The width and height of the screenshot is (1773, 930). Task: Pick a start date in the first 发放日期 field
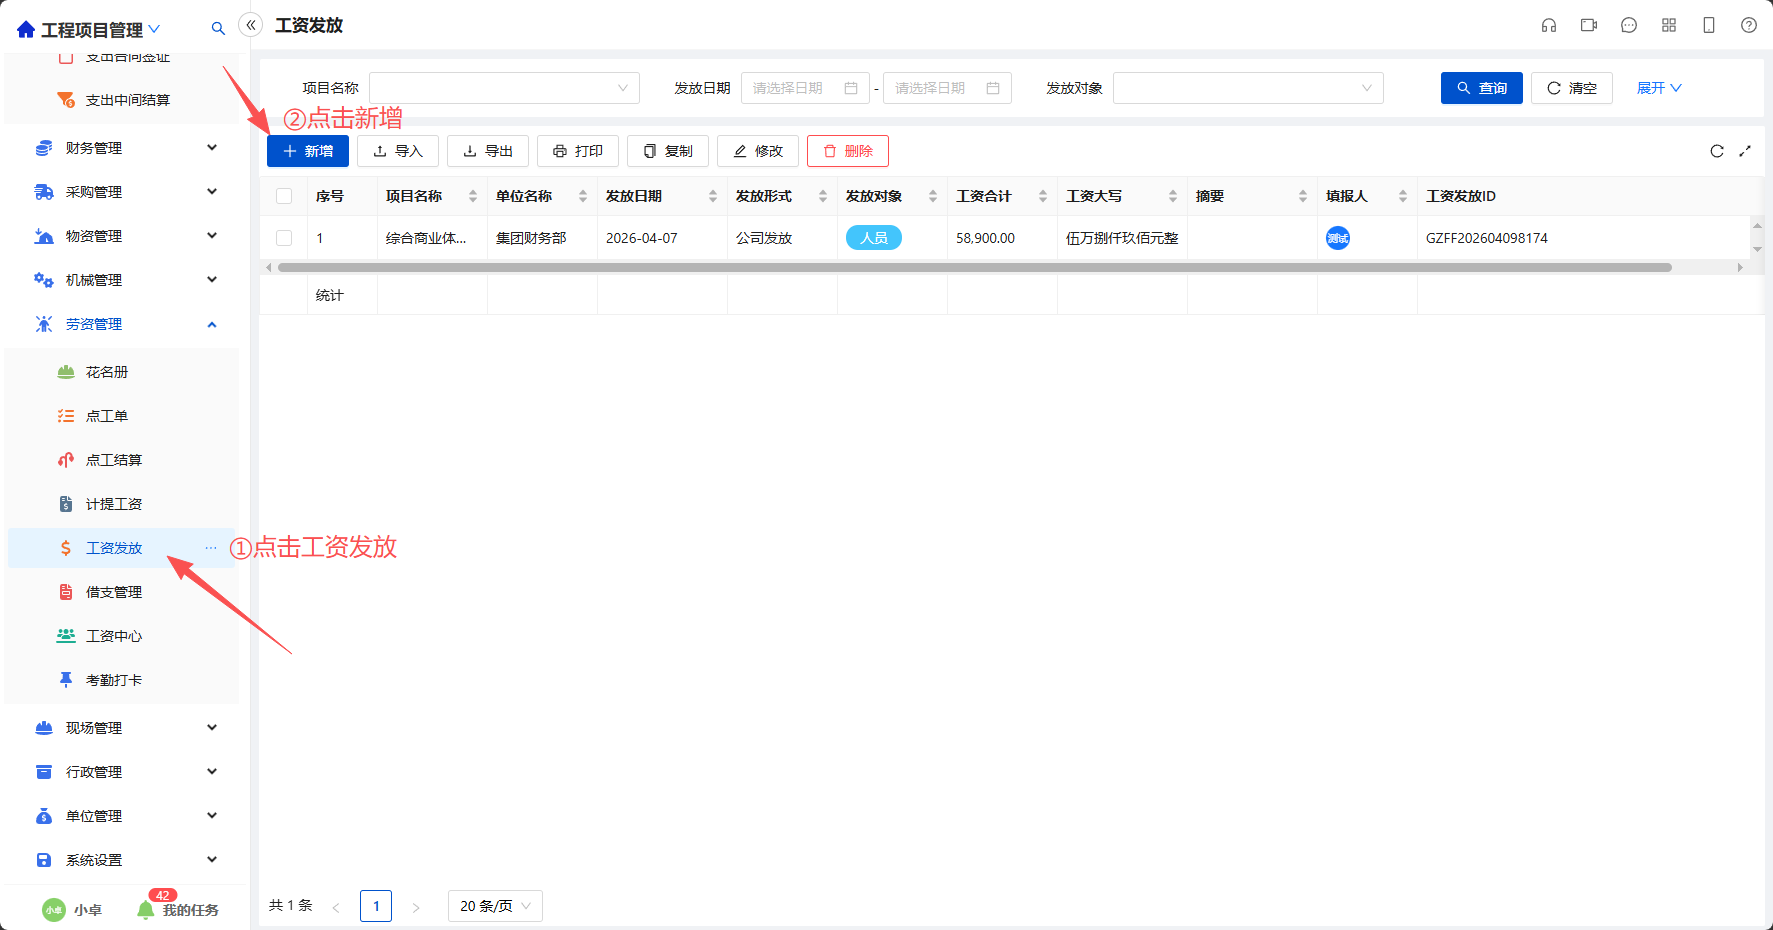pyautogui.click(x=805, y=88)
